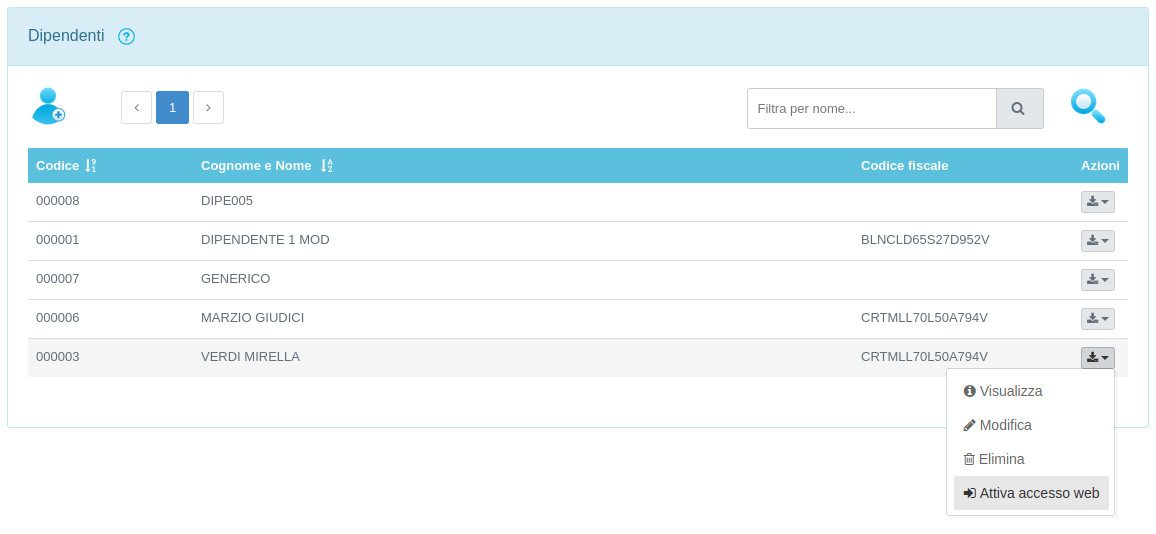Click the Codice fiscale column header
1156x534 pixels.
point(904,166)
